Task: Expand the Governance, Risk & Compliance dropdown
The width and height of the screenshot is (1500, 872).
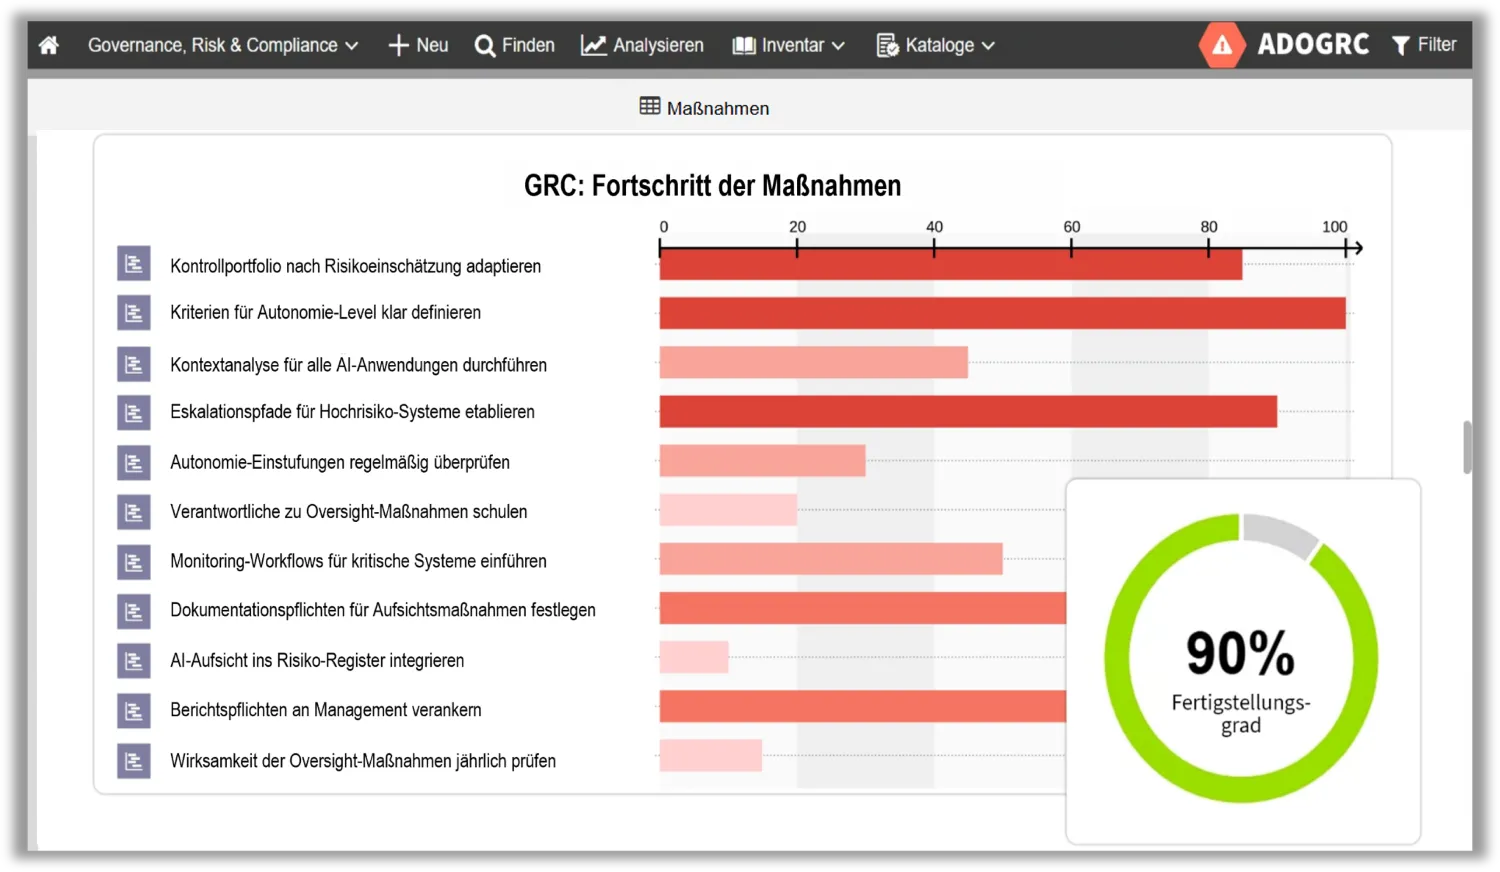Action: [222, 45]
